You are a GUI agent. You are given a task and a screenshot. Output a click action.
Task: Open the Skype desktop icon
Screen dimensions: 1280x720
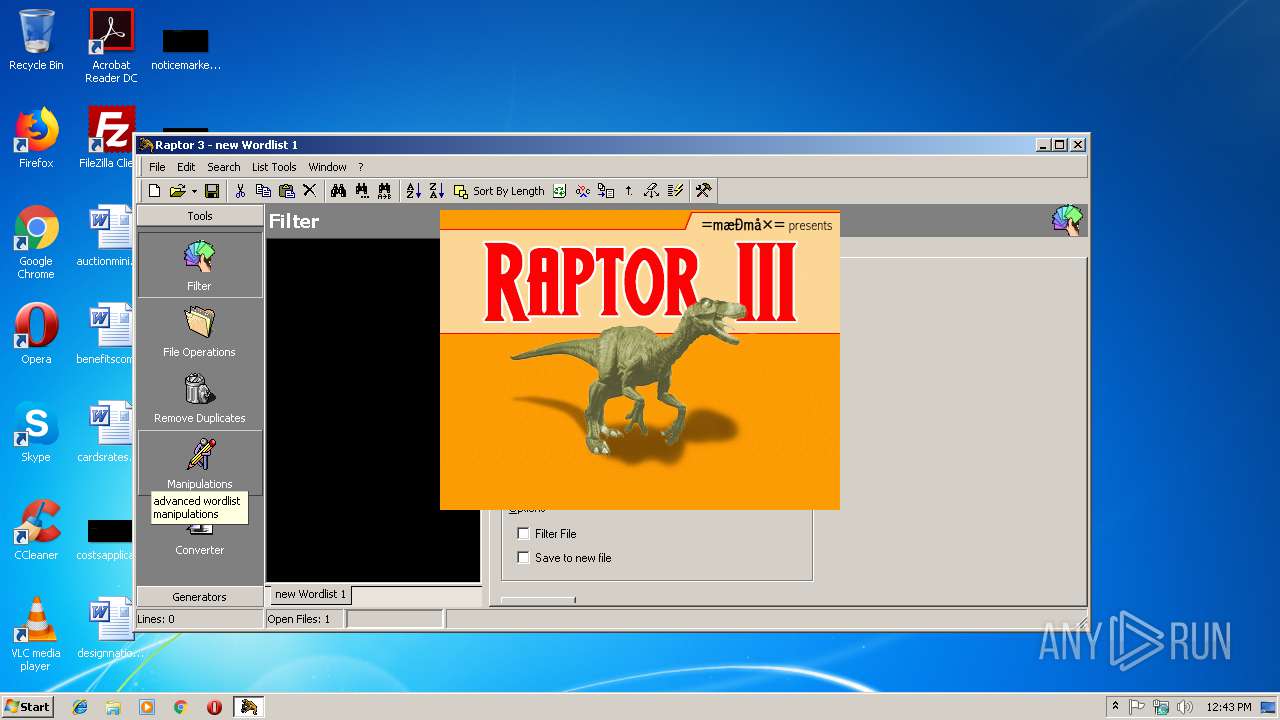coord(36,432)
